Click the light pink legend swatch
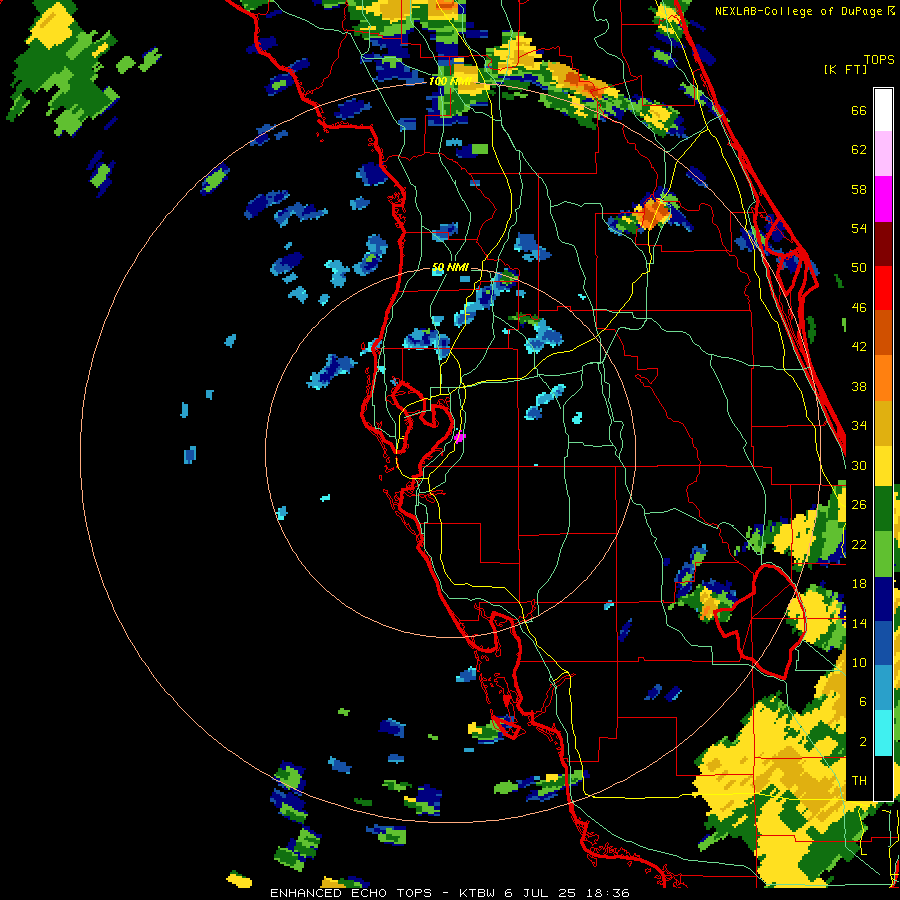 [x=883, y=153]
